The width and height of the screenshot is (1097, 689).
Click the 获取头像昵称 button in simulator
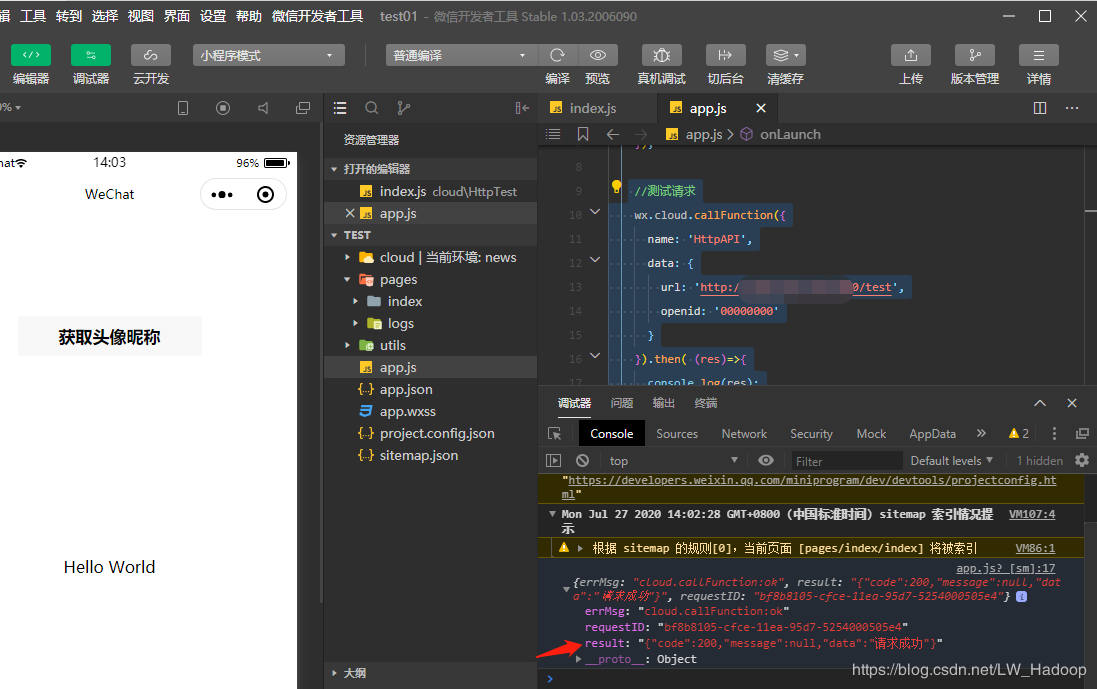click(109, 336)
